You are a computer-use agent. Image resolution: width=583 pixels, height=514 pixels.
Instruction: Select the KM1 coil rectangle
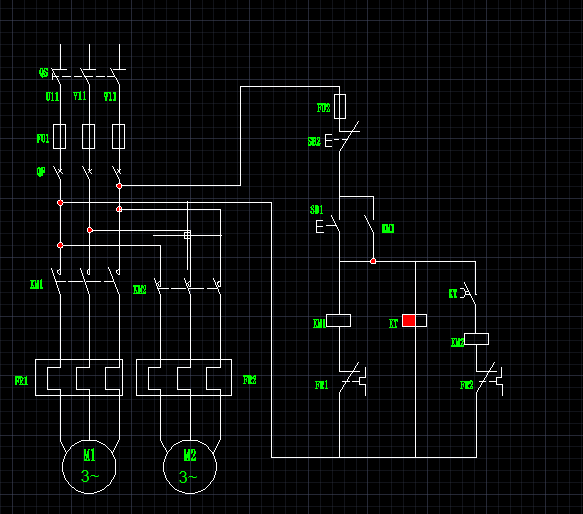tap(338, 320)
